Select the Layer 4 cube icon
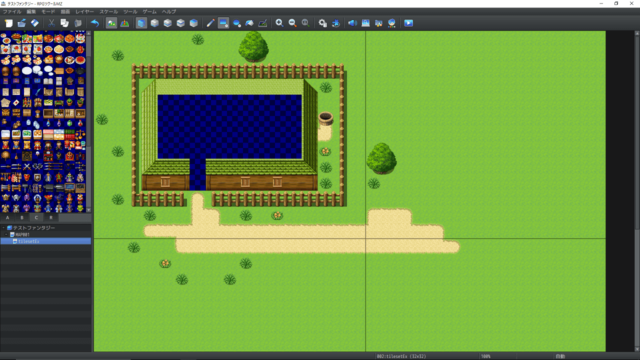Viewport: 640px width, 360px height. coord(193,23)
